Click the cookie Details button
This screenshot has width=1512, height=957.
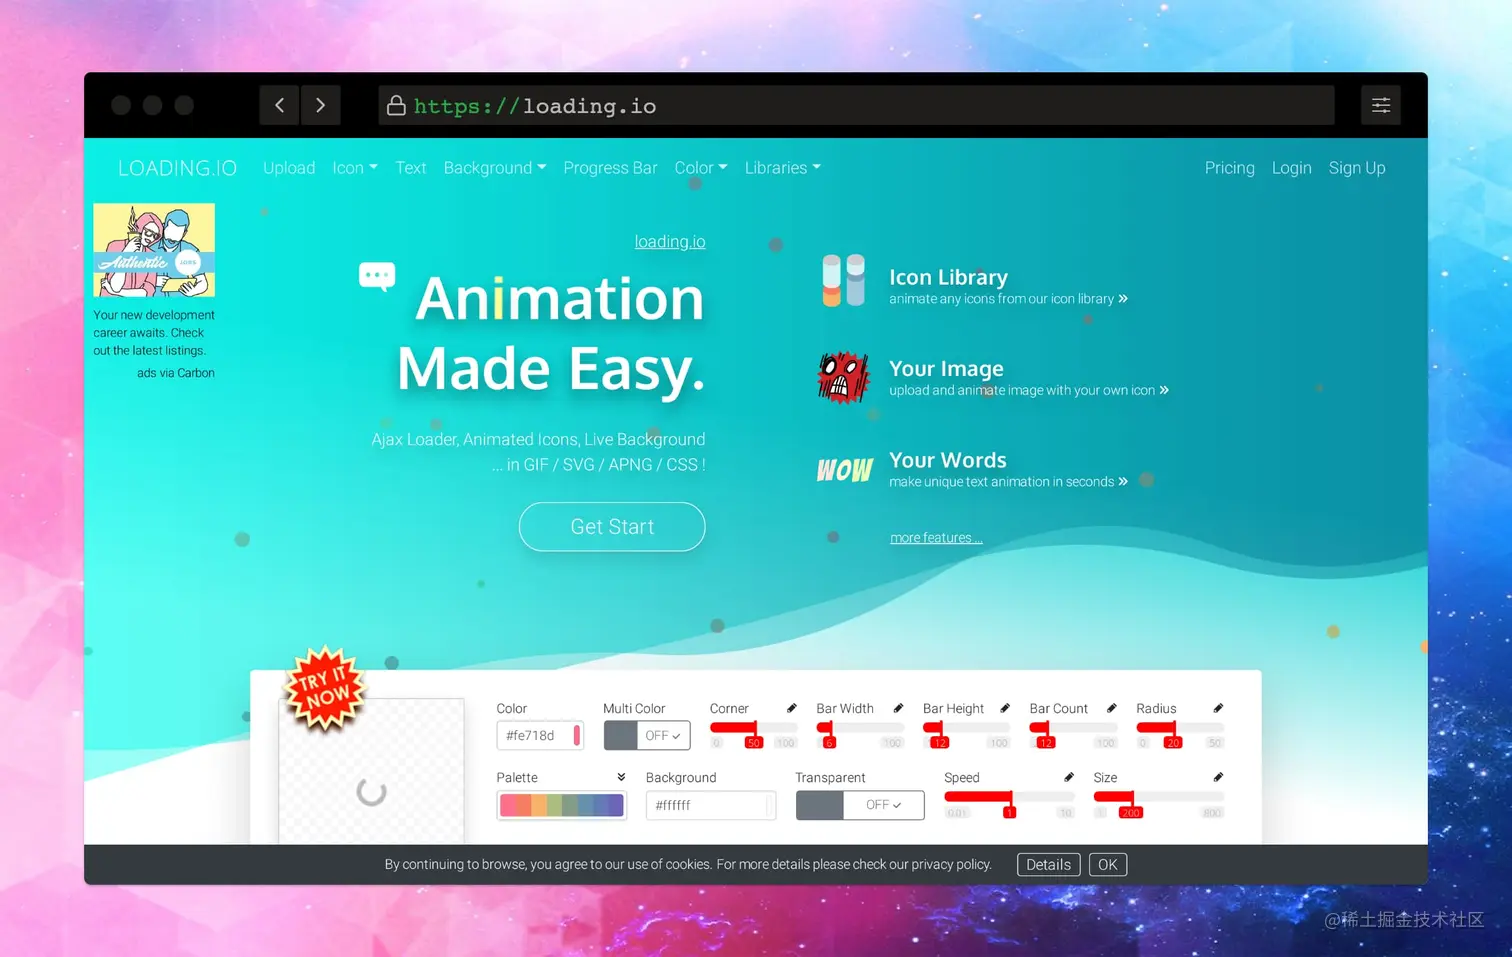point(1048,865)
